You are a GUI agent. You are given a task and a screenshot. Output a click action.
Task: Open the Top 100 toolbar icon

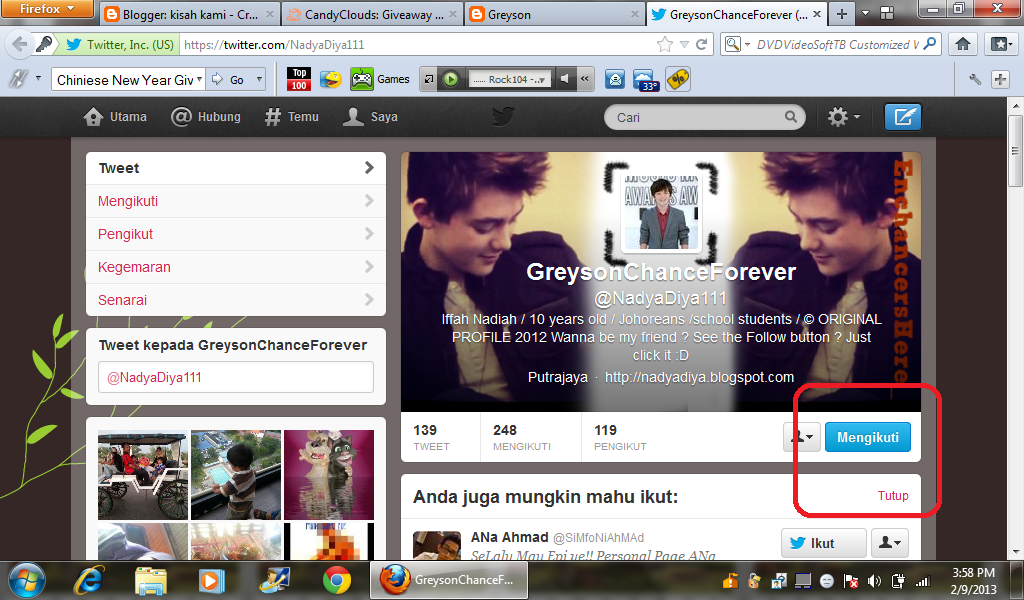(299, 79)
